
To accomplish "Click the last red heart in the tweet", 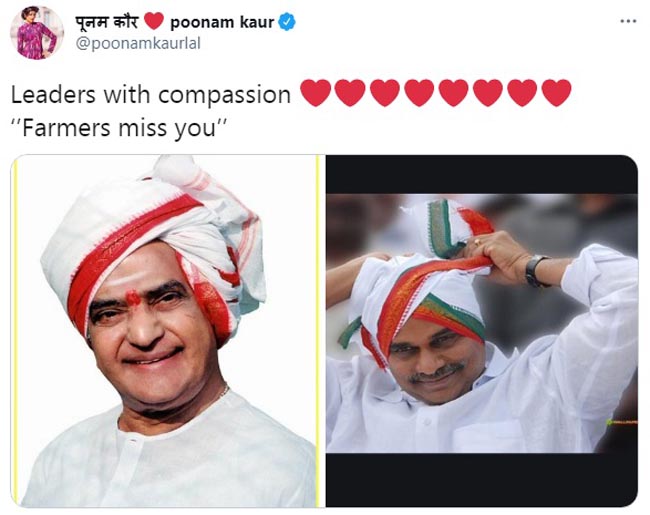I will pos(557,93).
